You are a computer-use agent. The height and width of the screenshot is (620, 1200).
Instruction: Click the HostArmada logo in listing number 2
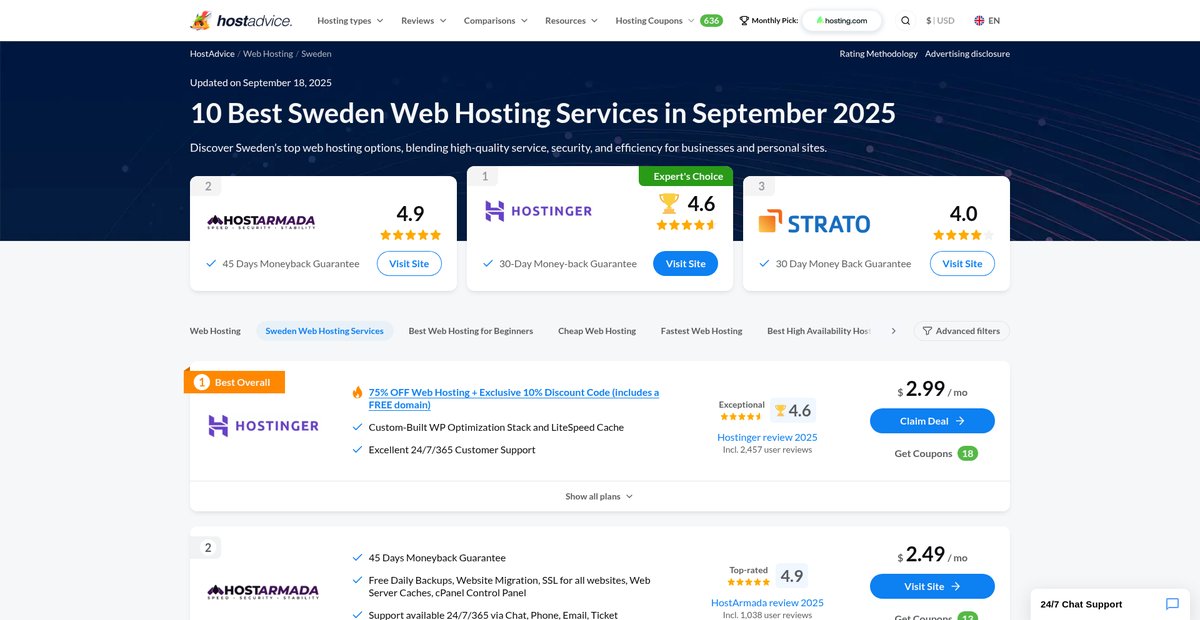tap(263, 592)
